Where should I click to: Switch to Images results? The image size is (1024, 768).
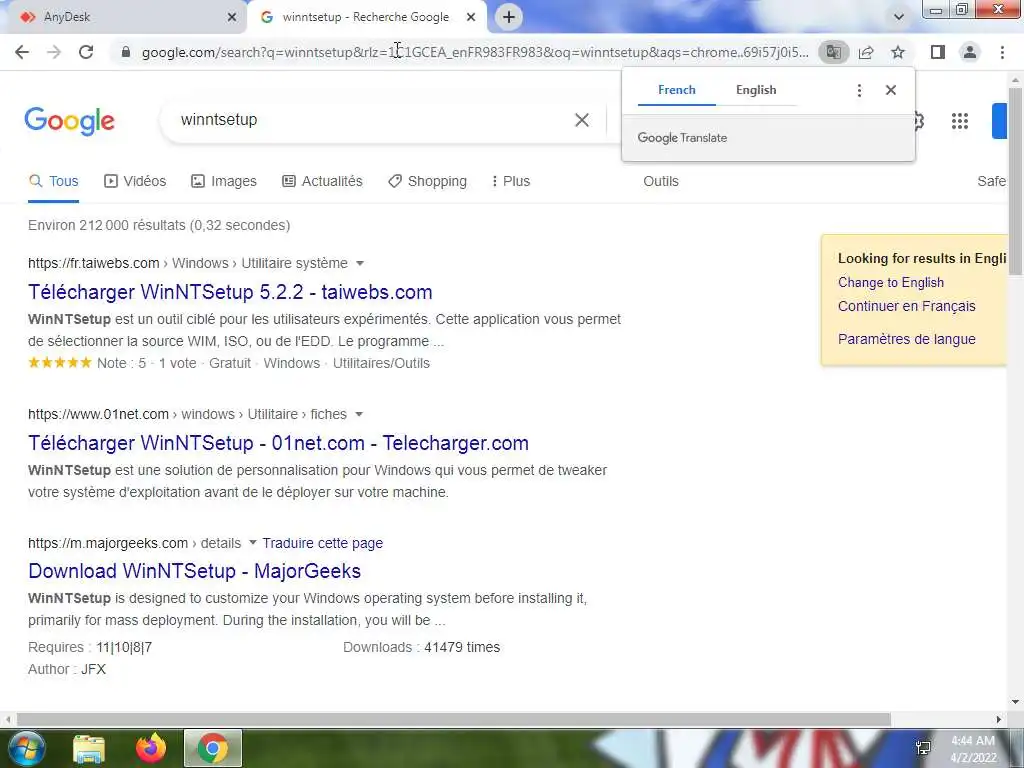[x=224, y=182]
